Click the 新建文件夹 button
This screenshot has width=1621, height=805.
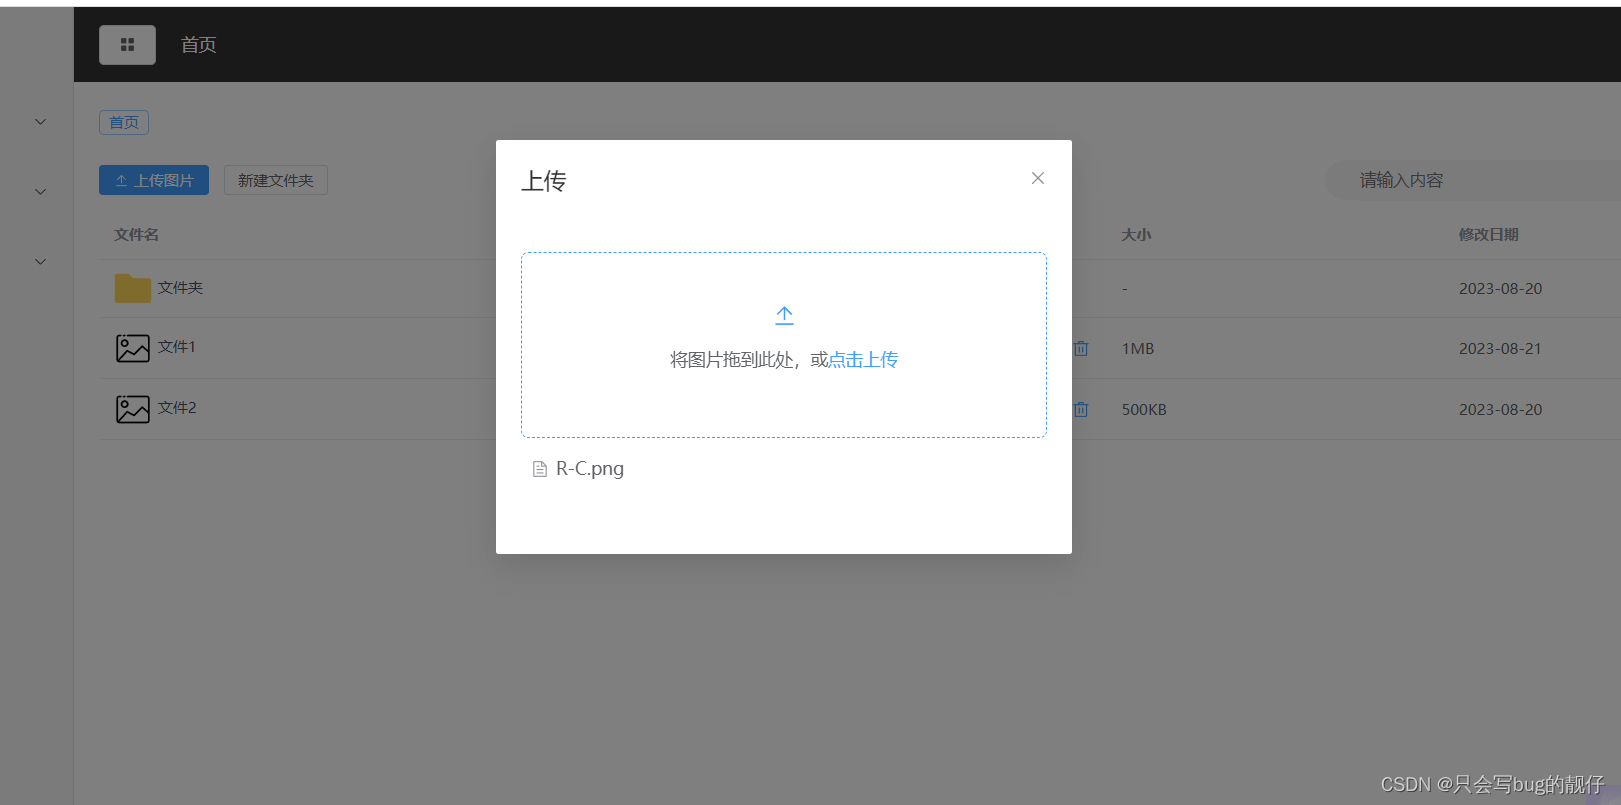tap(276, 180)
